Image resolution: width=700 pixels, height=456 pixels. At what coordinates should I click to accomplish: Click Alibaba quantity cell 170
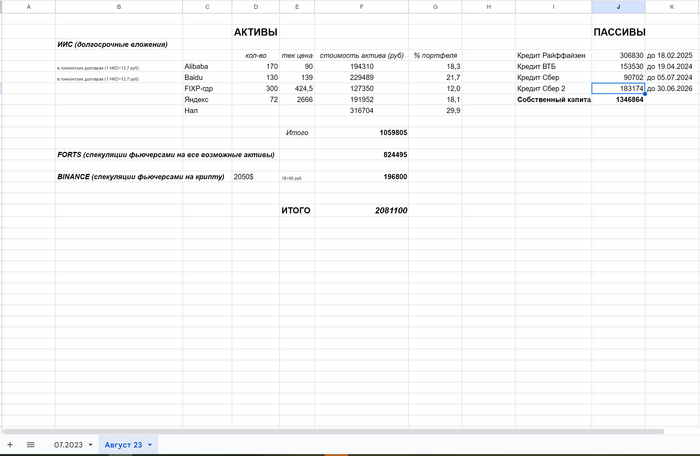[x=256, y=67]
